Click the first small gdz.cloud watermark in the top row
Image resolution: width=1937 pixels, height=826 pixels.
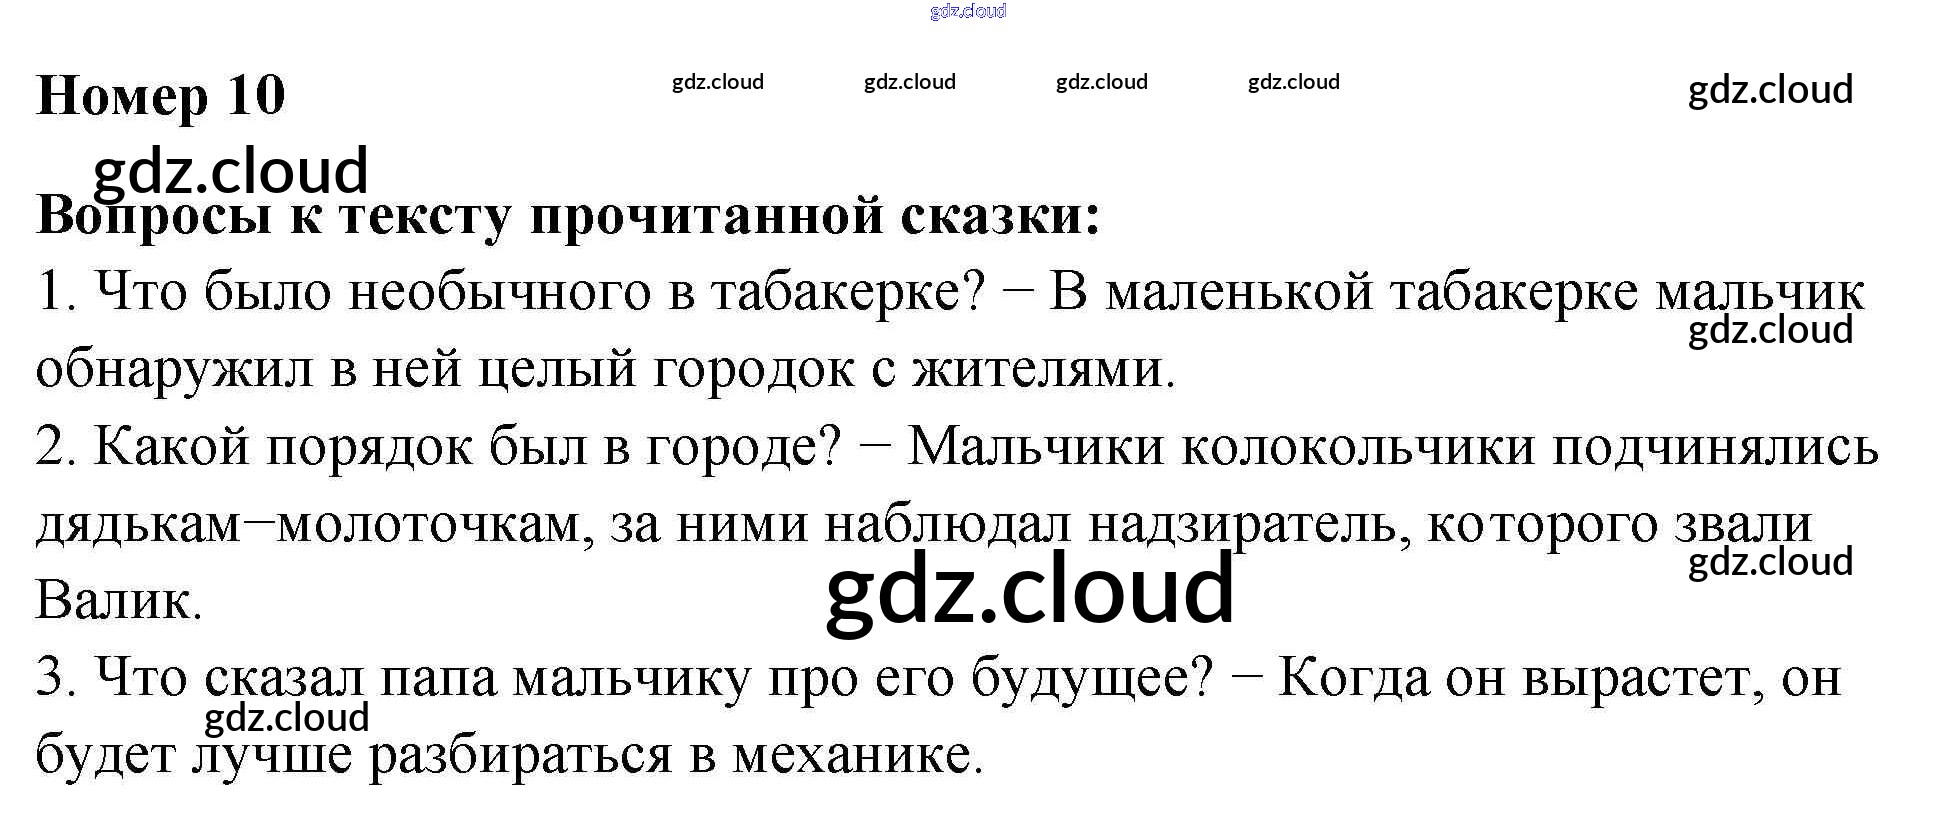(x=717, y=82)
